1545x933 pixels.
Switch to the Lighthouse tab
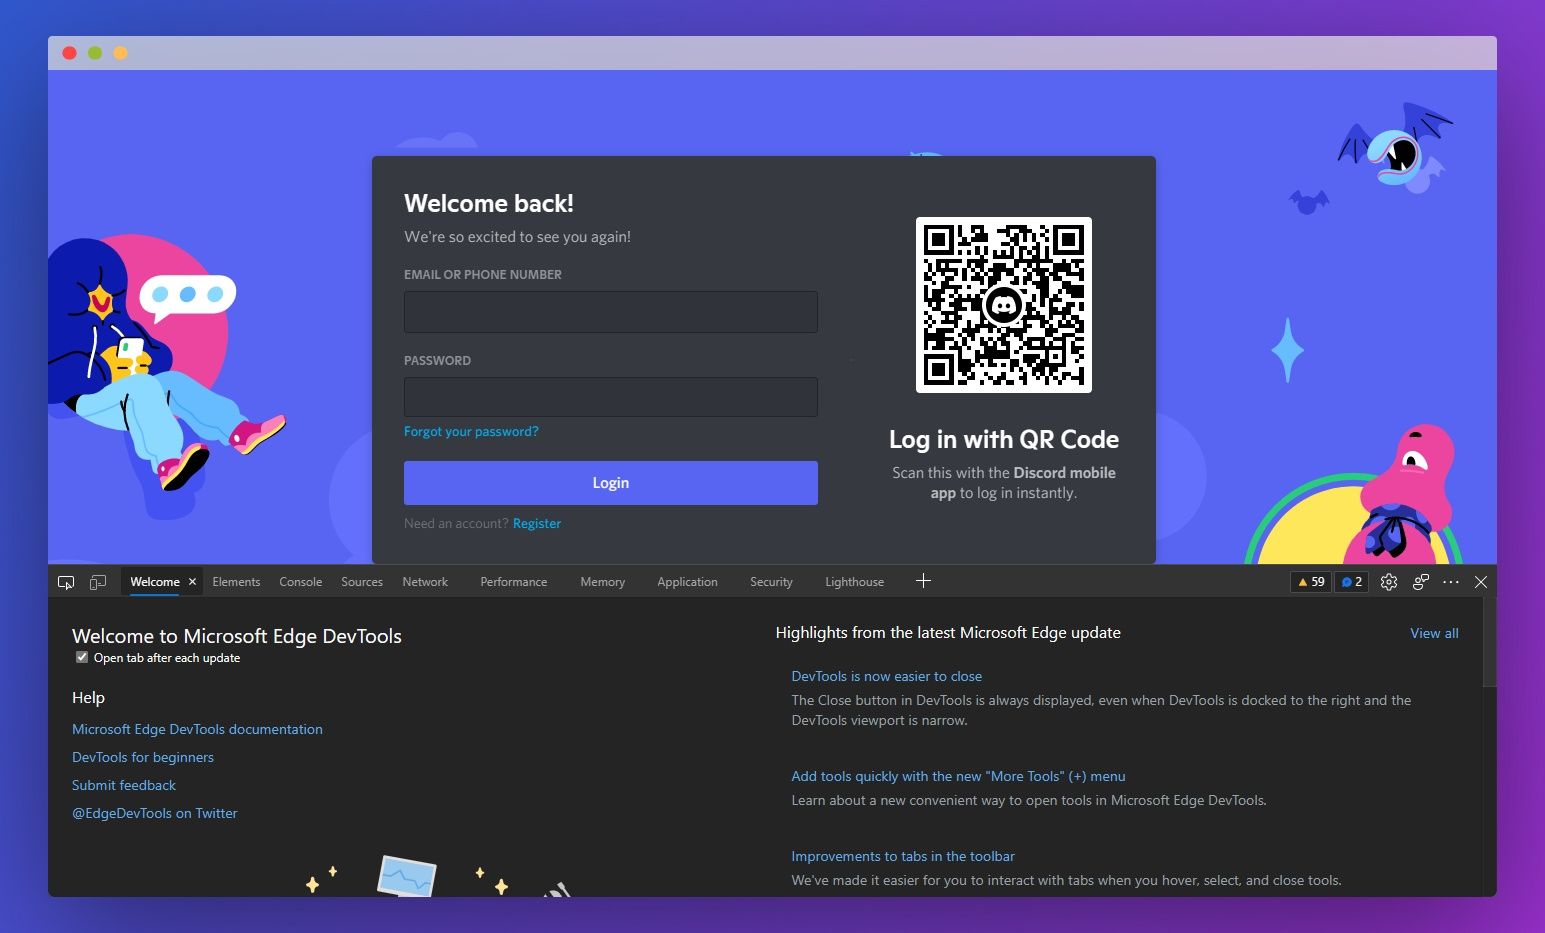pos(855,582)
